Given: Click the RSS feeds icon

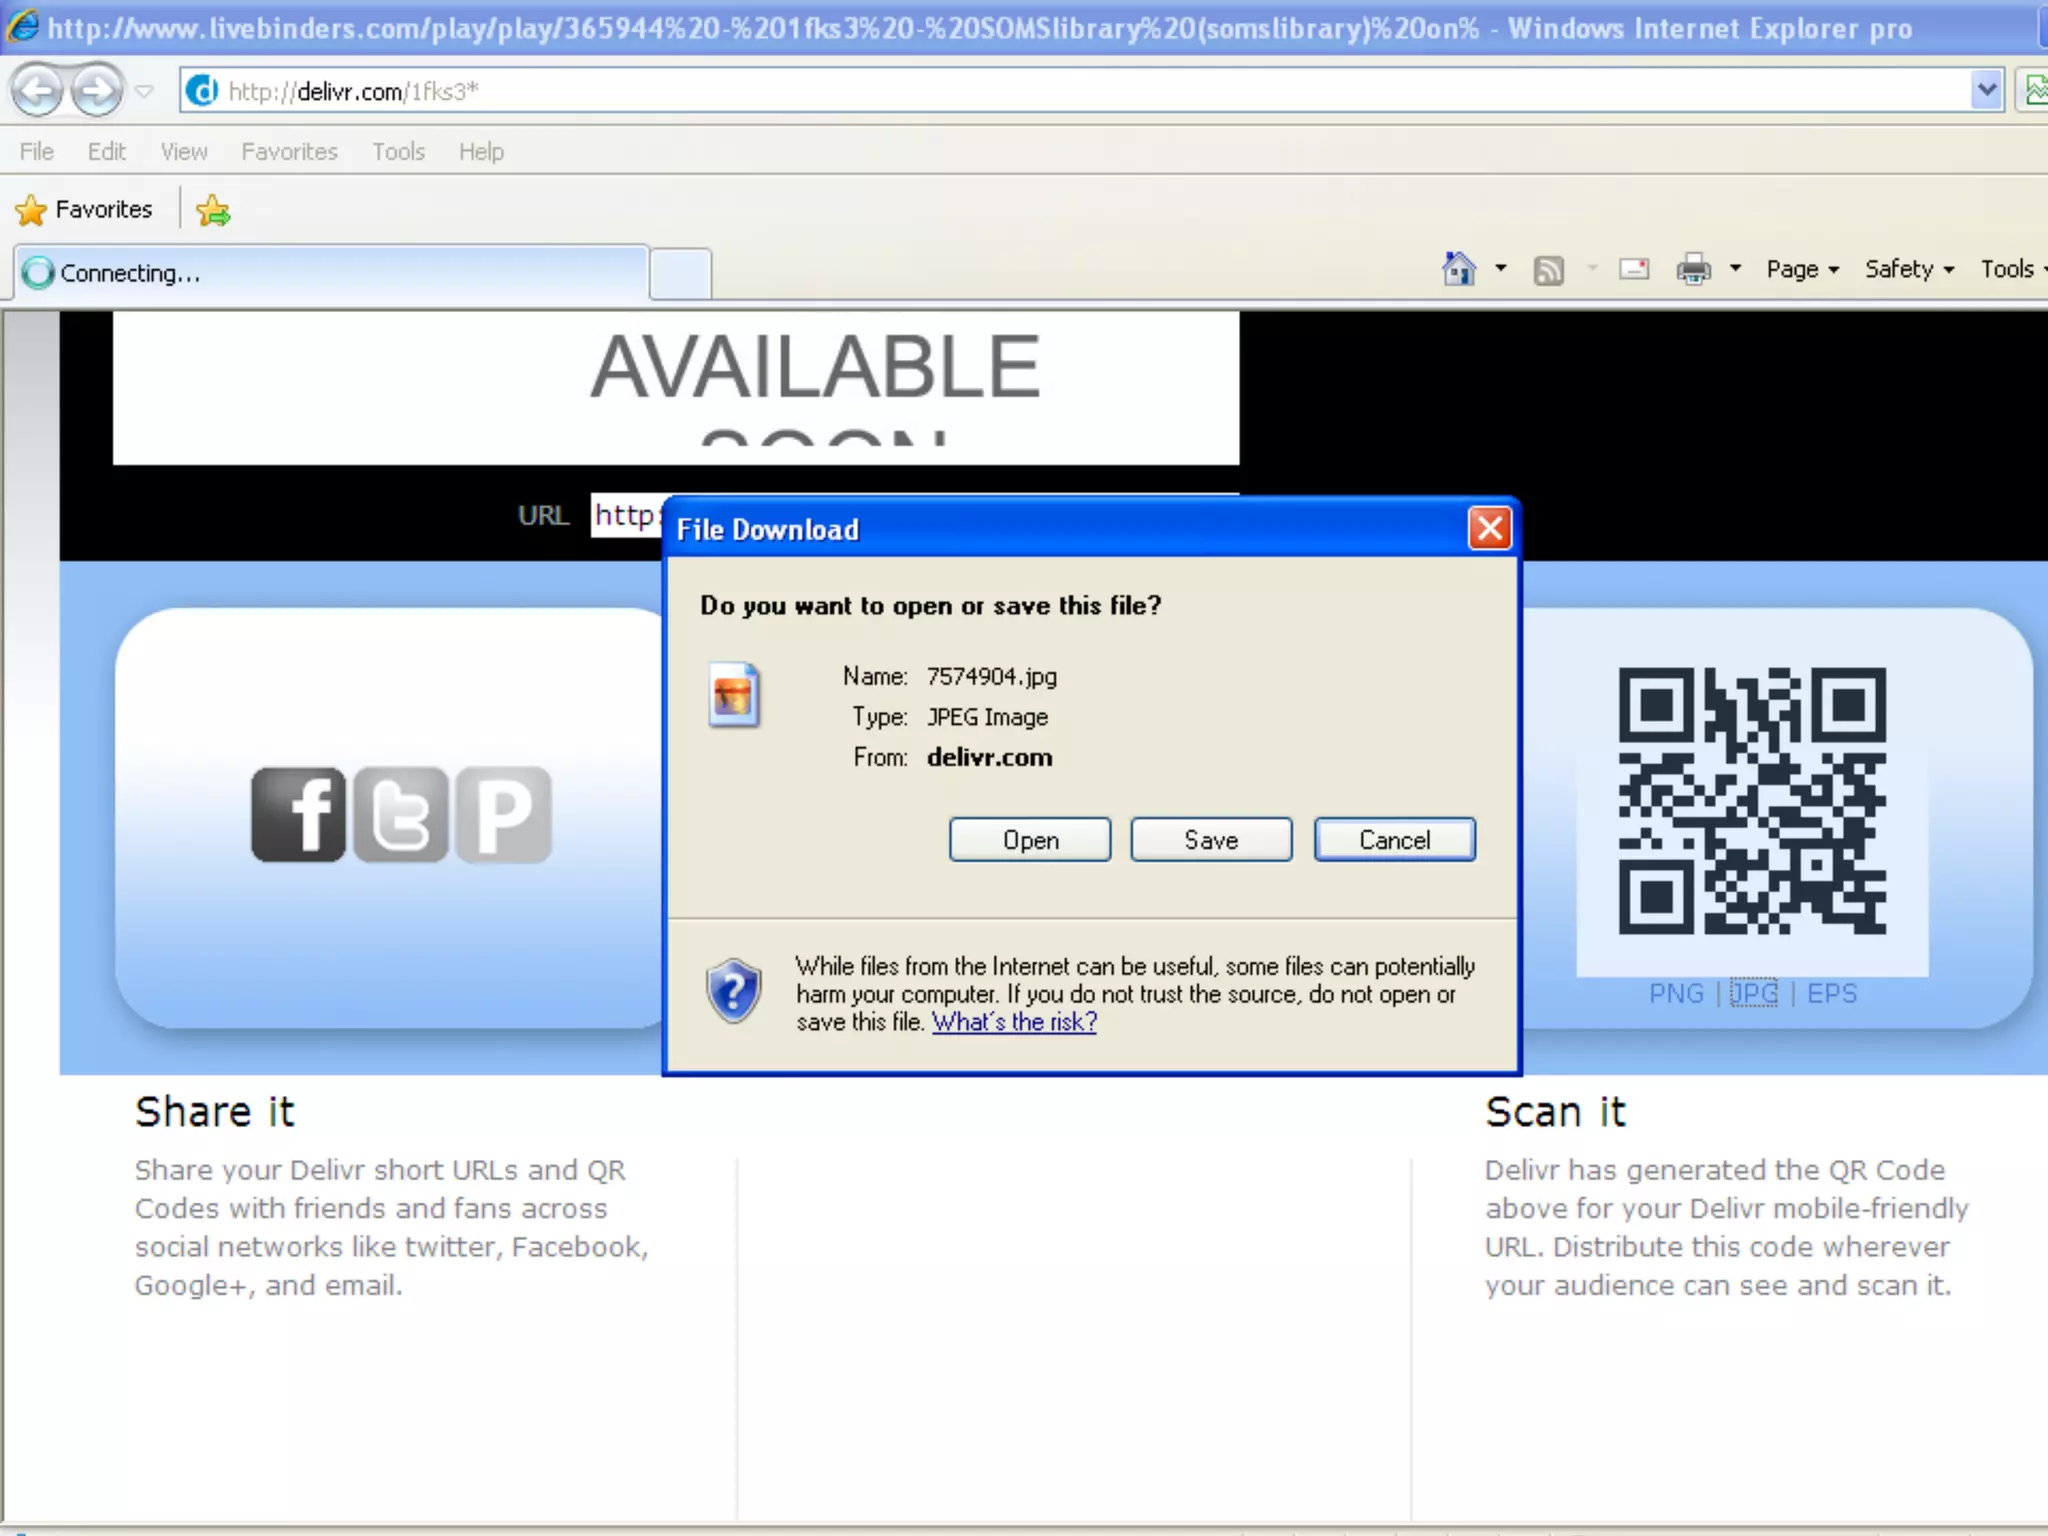Looking at the screenshot, I should [1548, 270].
